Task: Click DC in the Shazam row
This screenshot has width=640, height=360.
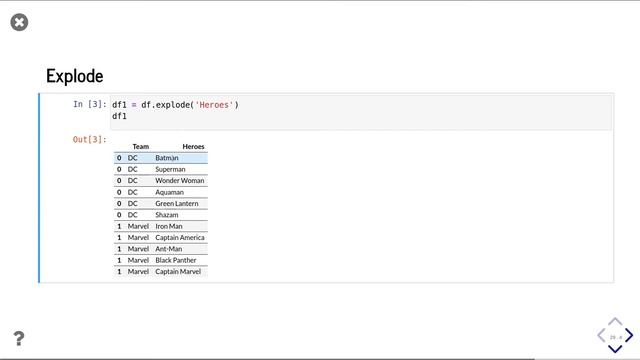Action: click(132, 215)
